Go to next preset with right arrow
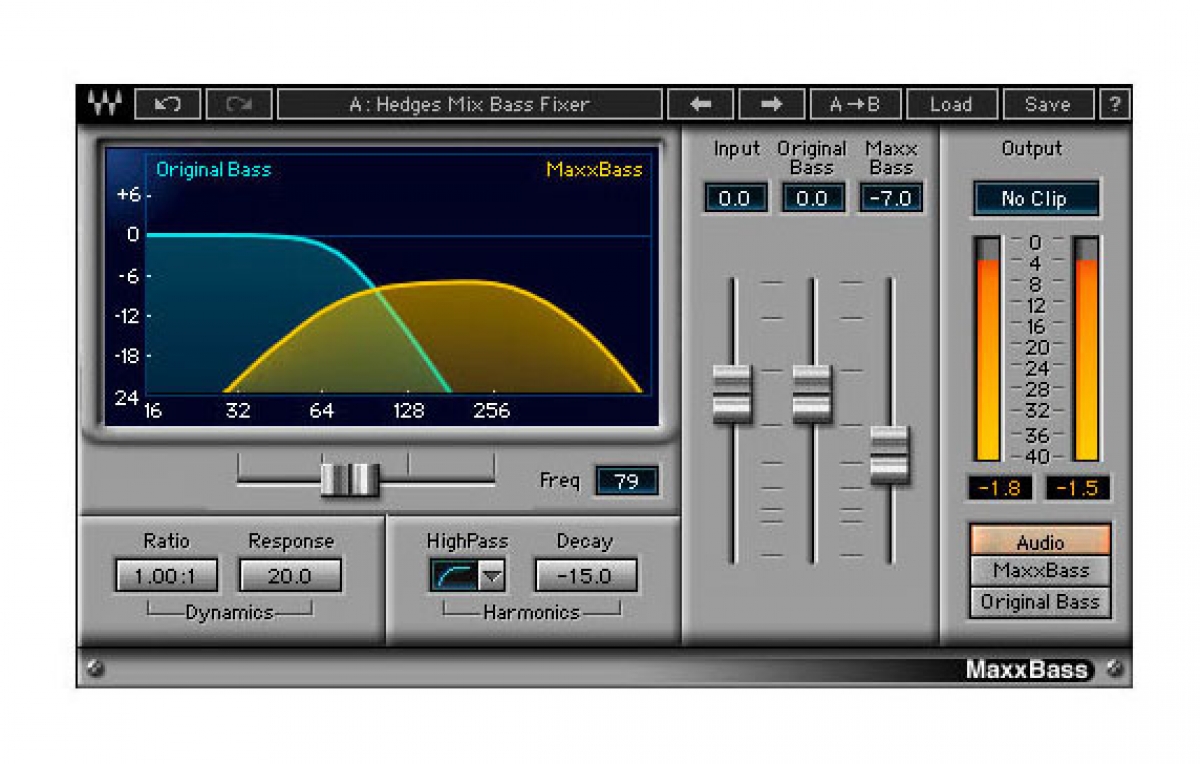 click(x=770, y=104)
